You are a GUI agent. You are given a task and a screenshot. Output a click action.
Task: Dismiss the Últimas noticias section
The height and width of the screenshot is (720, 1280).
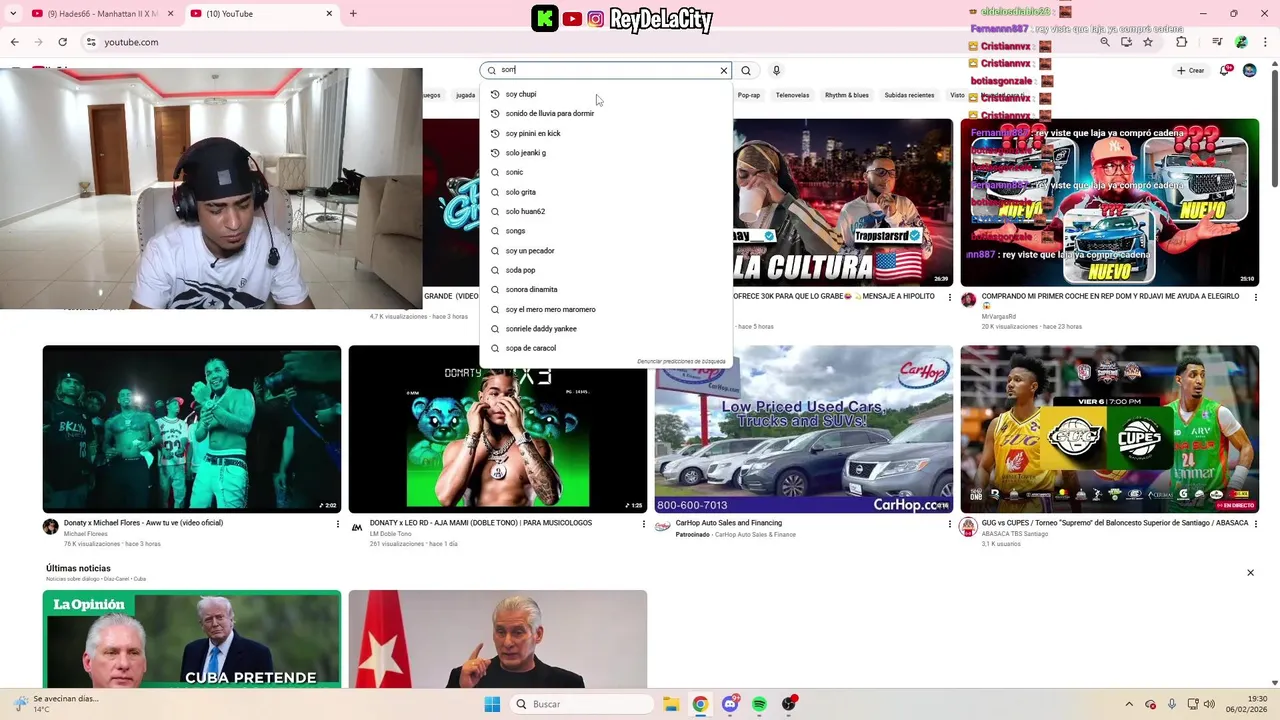pyautogui.click(x=1250, y=573)
